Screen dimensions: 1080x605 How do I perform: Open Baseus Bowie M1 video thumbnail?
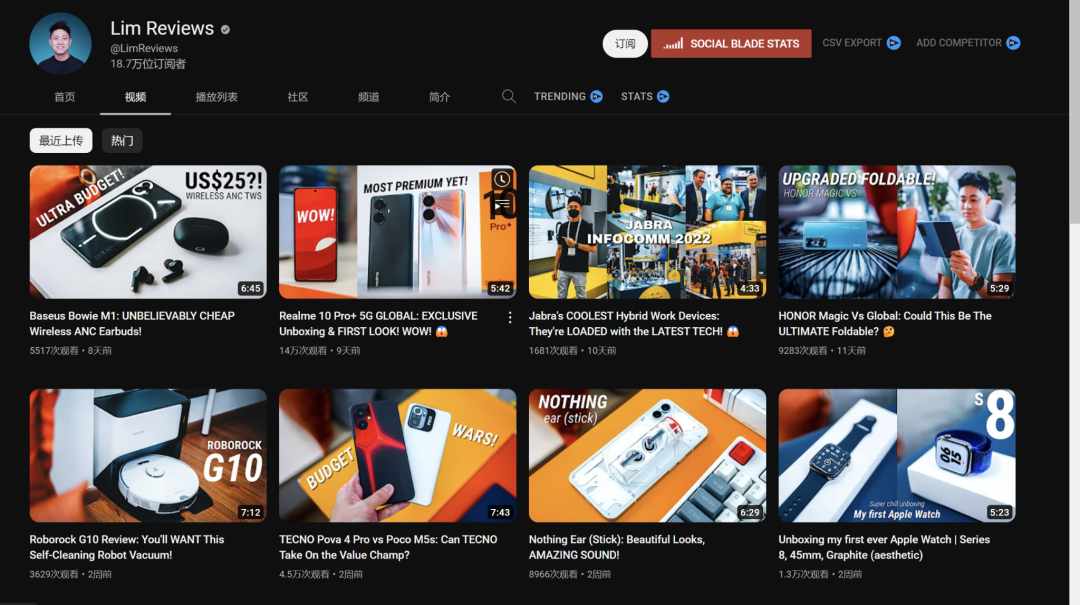[x=148, y=232]
